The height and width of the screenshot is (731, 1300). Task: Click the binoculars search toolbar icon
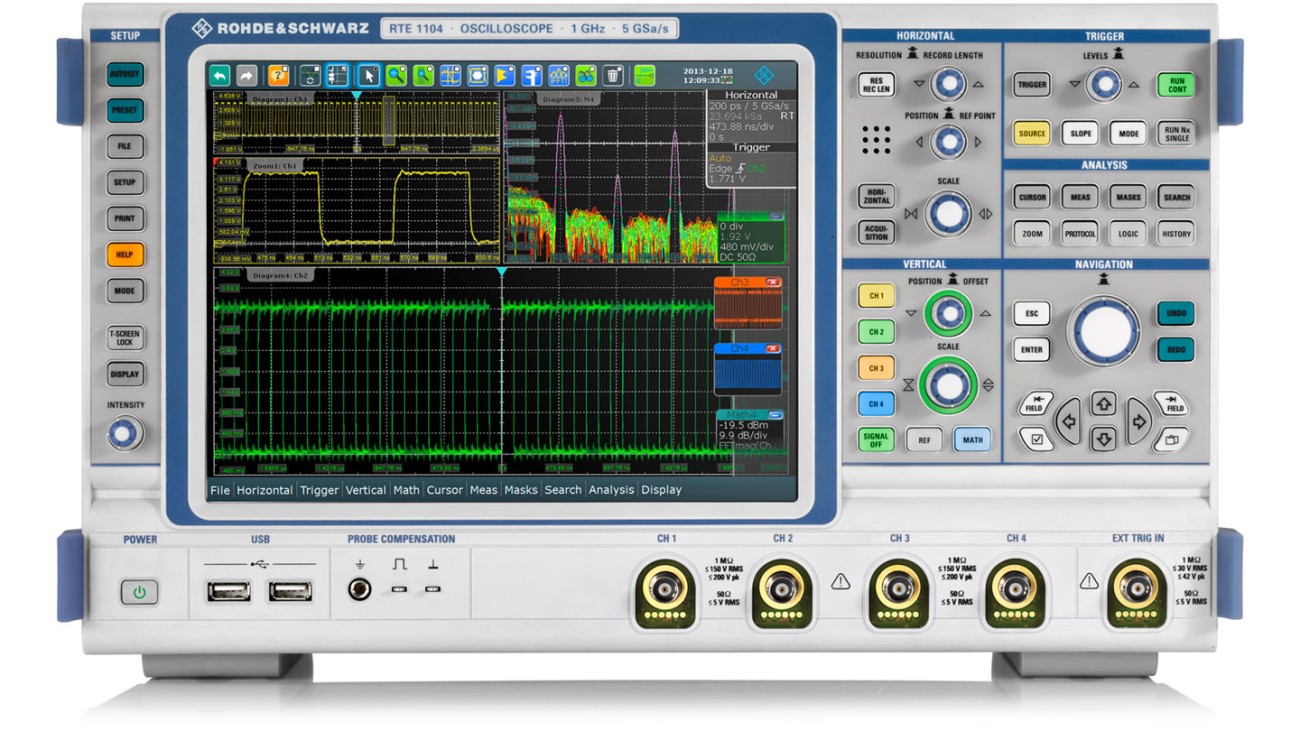point(585,77)
